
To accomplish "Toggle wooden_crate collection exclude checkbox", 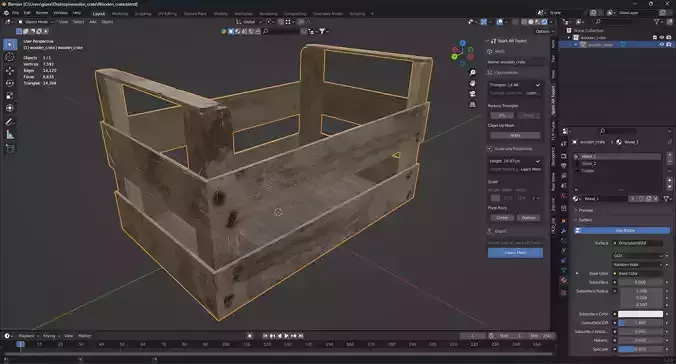I will [x=655, y=38].
